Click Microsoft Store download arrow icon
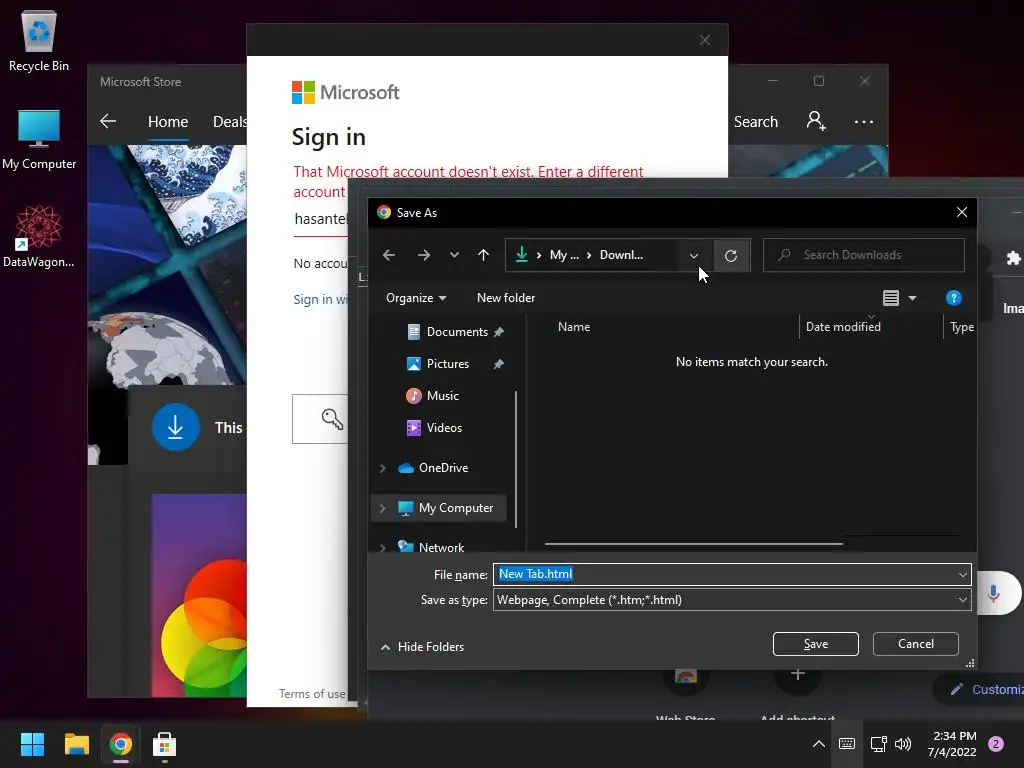This screenshot has width=1024, height=768. [x=176, y=428]
